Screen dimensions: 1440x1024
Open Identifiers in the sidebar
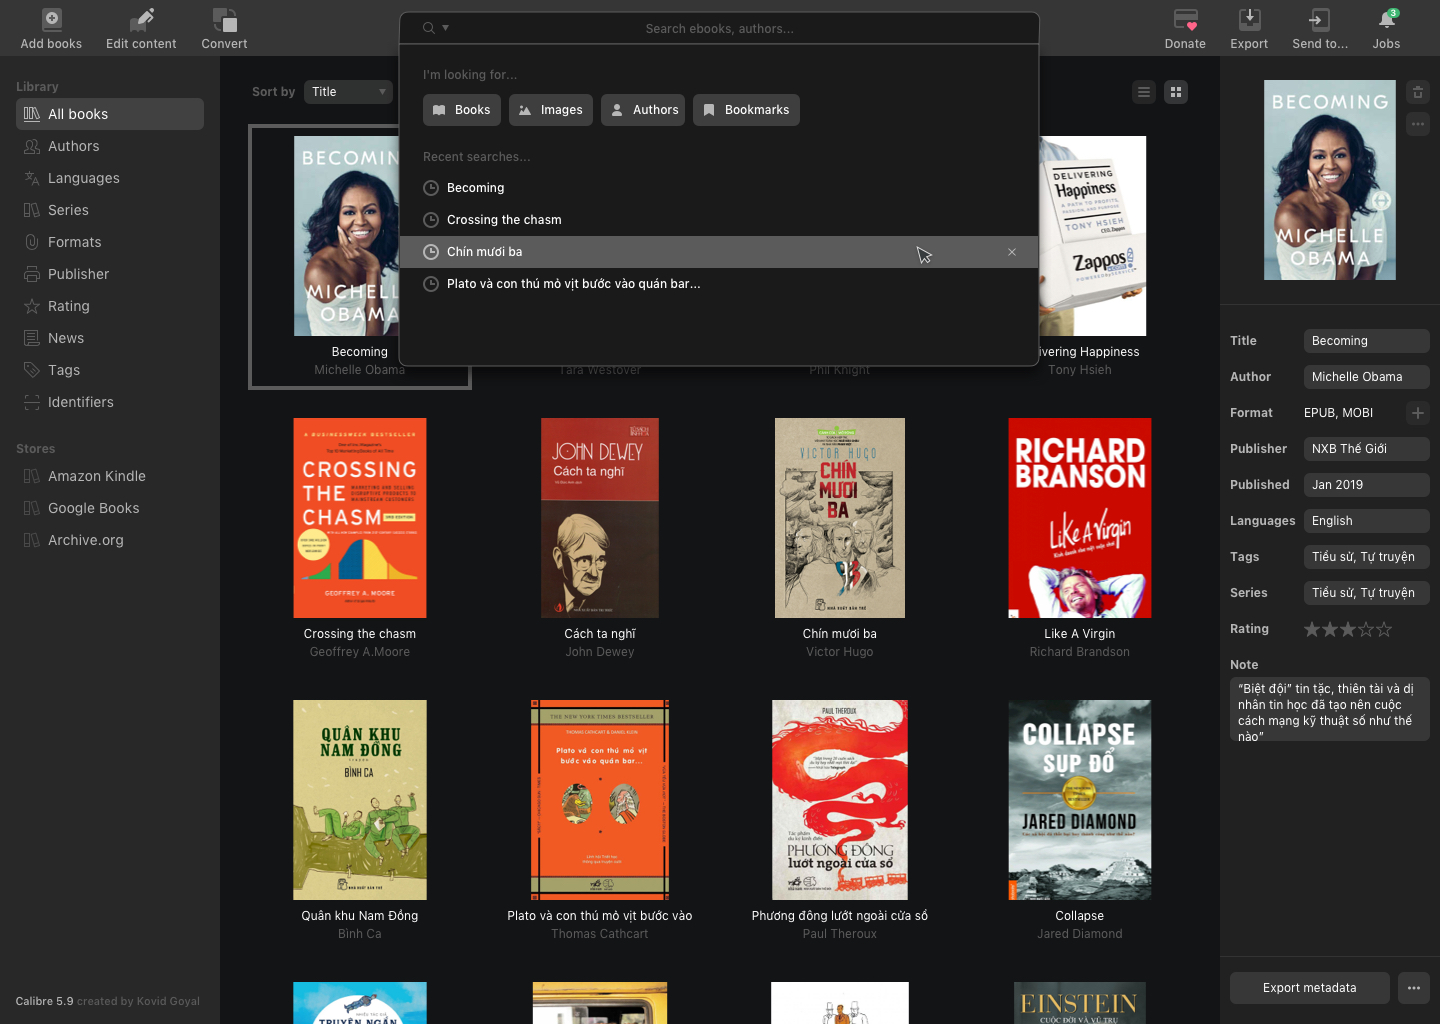coord(110,402)
